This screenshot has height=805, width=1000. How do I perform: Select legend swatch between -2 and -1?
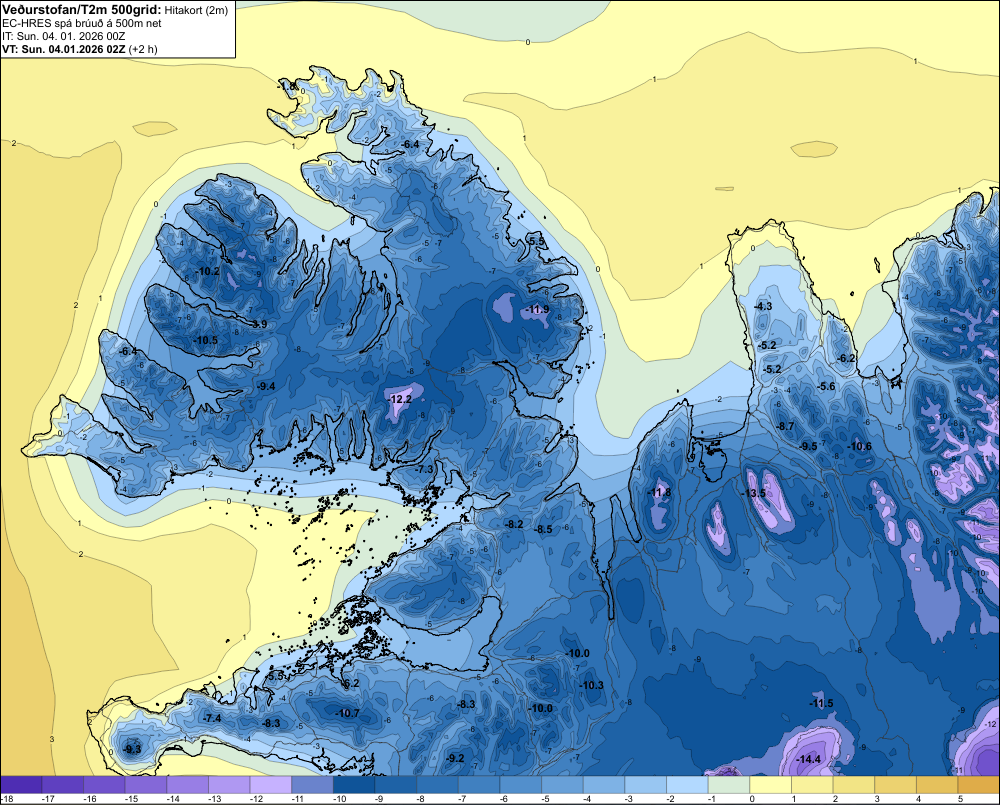688,785
